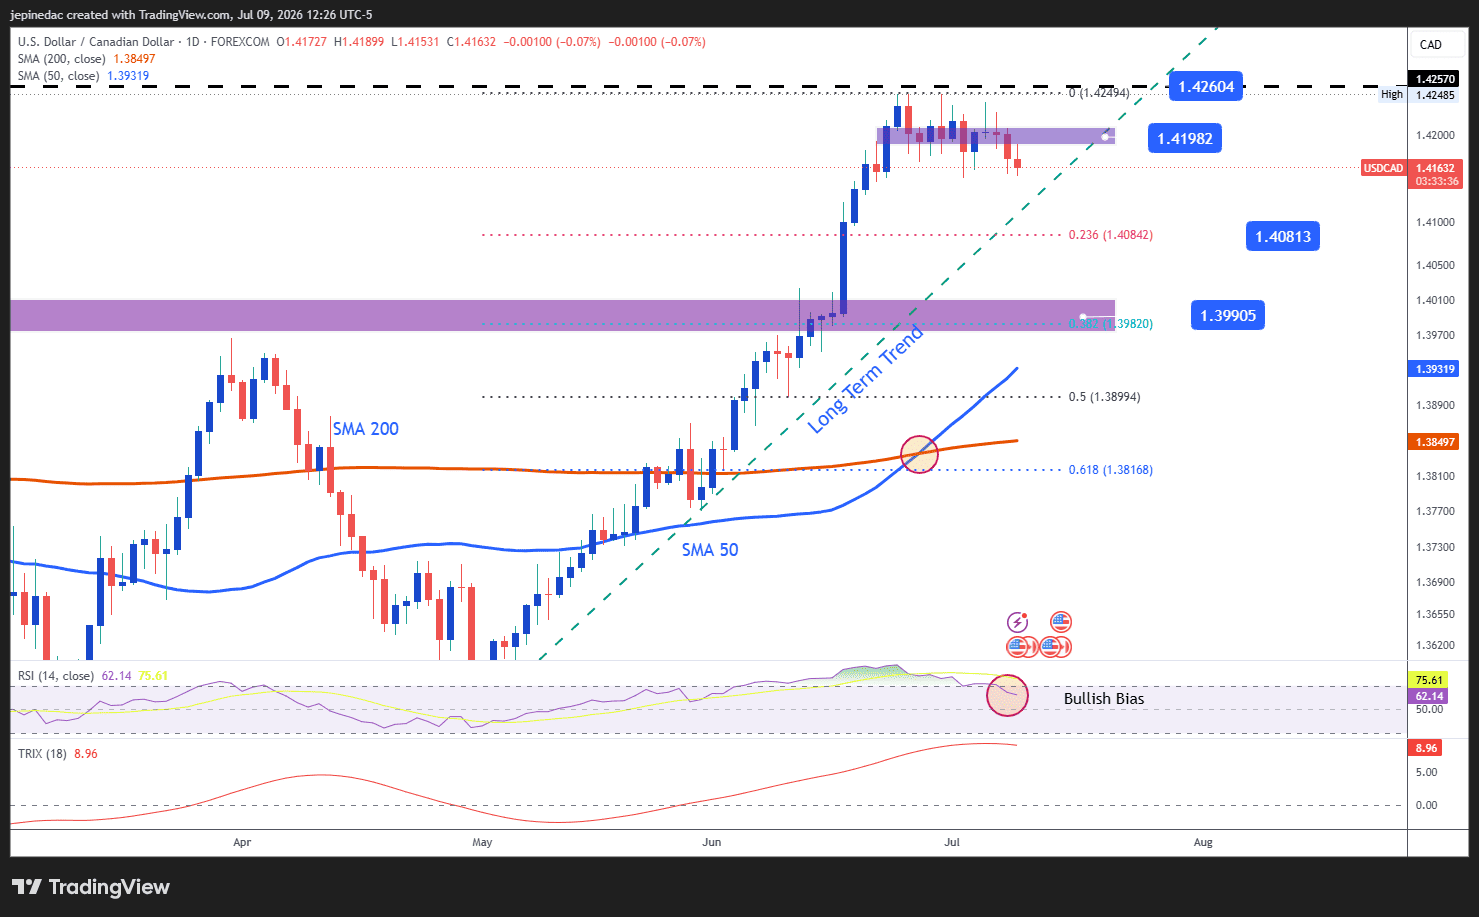
Task: Select the circle highlight on the RSI line
Action: (x=1007, y=695)
